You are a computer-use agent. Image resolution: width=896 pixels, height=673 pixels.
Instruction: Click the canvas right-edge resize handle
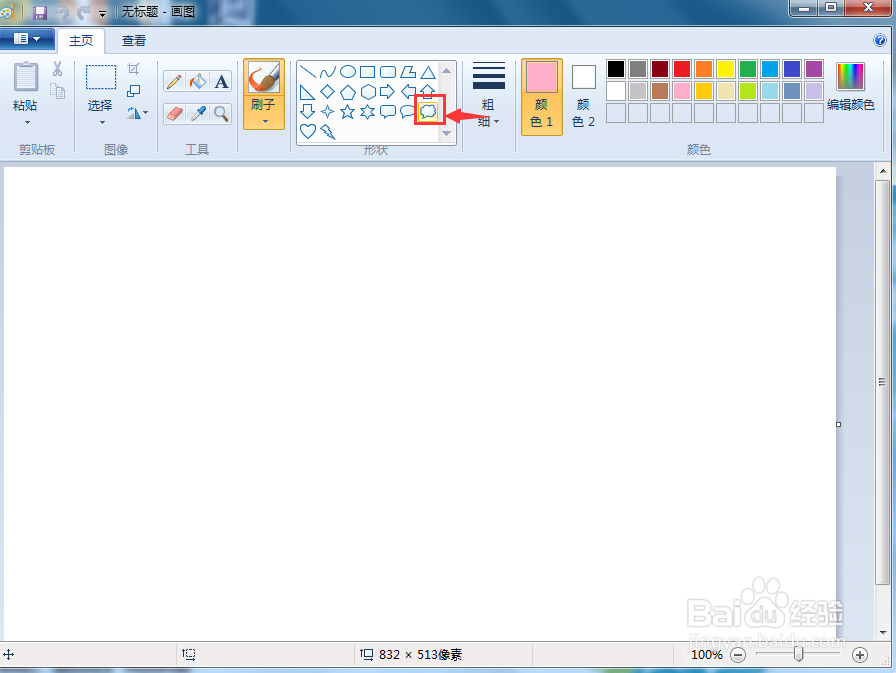[x=838, y=424]
